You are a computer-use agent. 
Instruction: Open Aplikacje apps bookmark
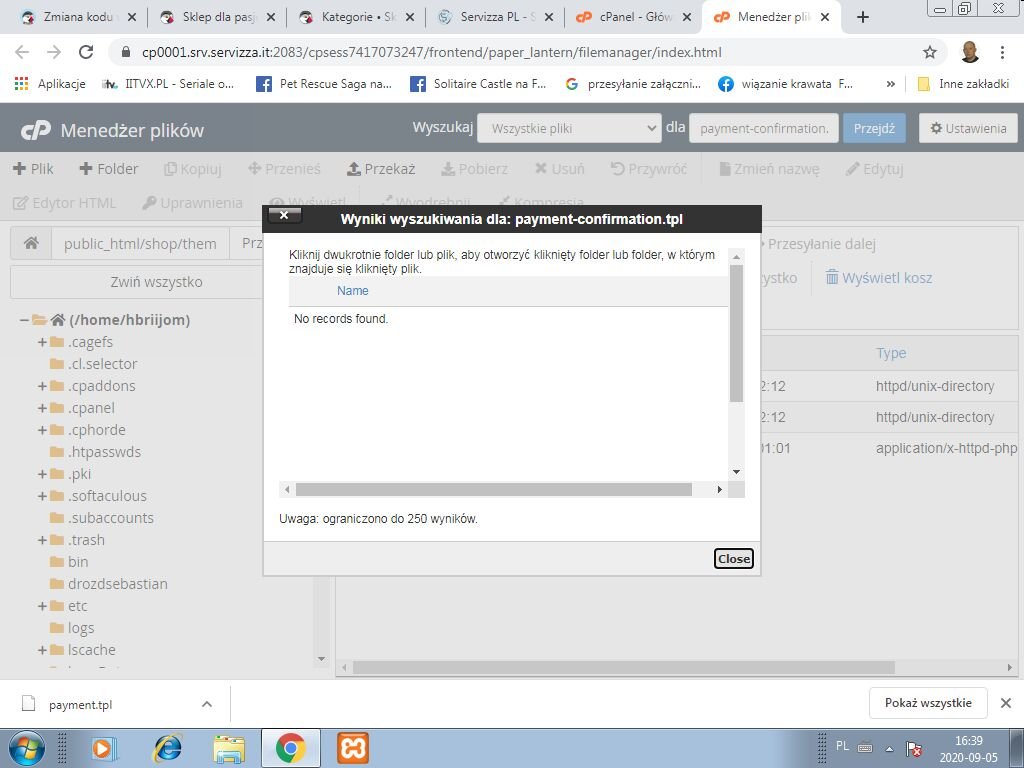click(50, 84)
